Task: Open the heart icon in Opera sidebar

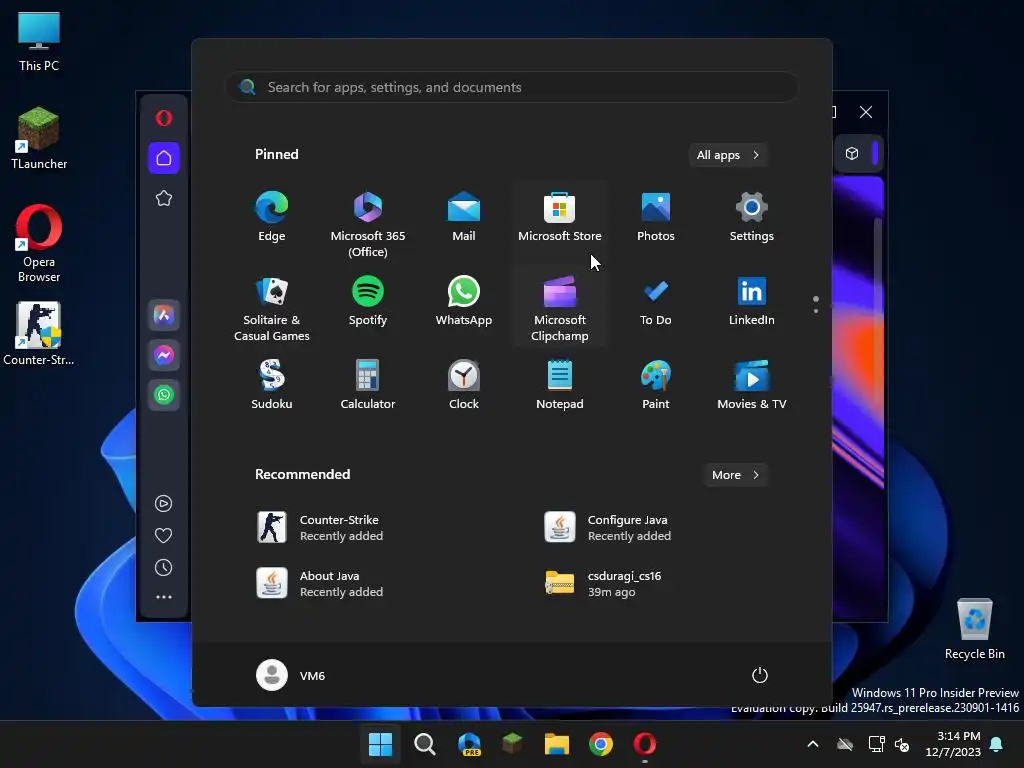Action: (x=163, y=536)
